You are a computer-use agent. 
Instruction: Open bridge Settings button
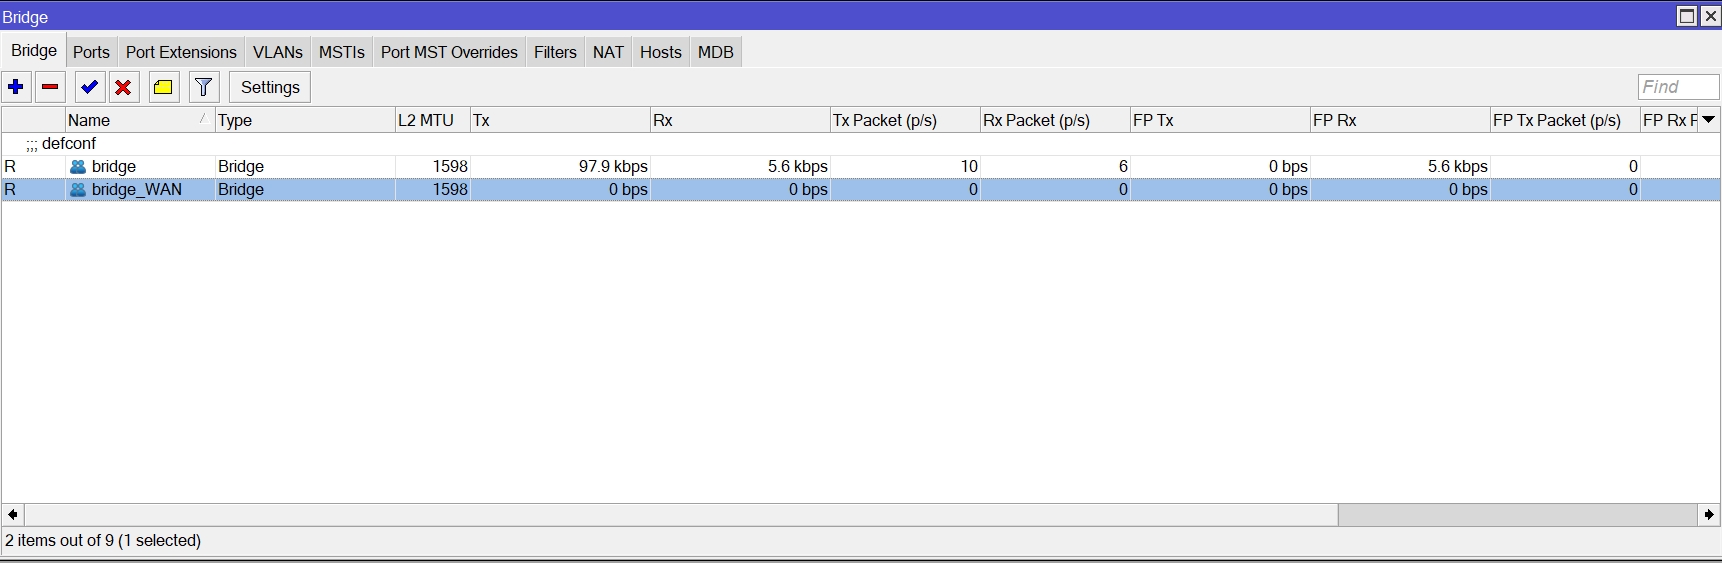click(270, 87)
